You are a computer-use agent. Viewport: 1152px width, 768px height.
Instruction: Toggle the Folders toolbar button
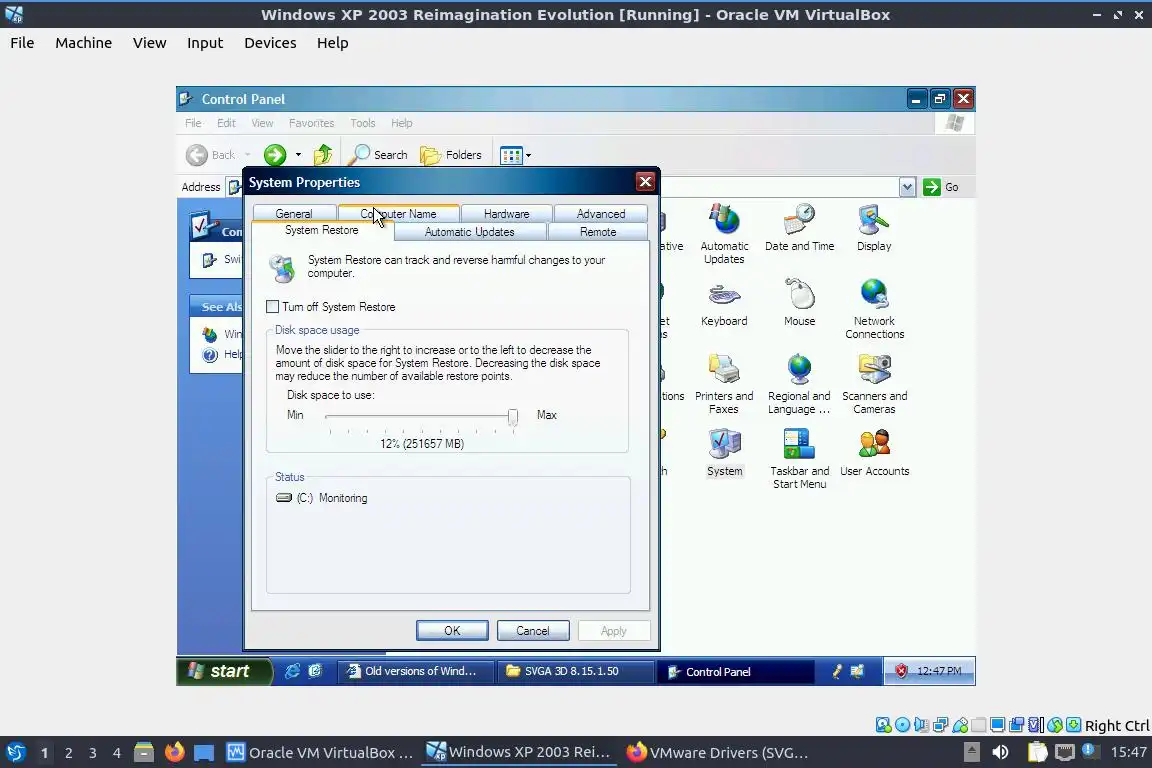pyautogui.click(x=451, y=154)
